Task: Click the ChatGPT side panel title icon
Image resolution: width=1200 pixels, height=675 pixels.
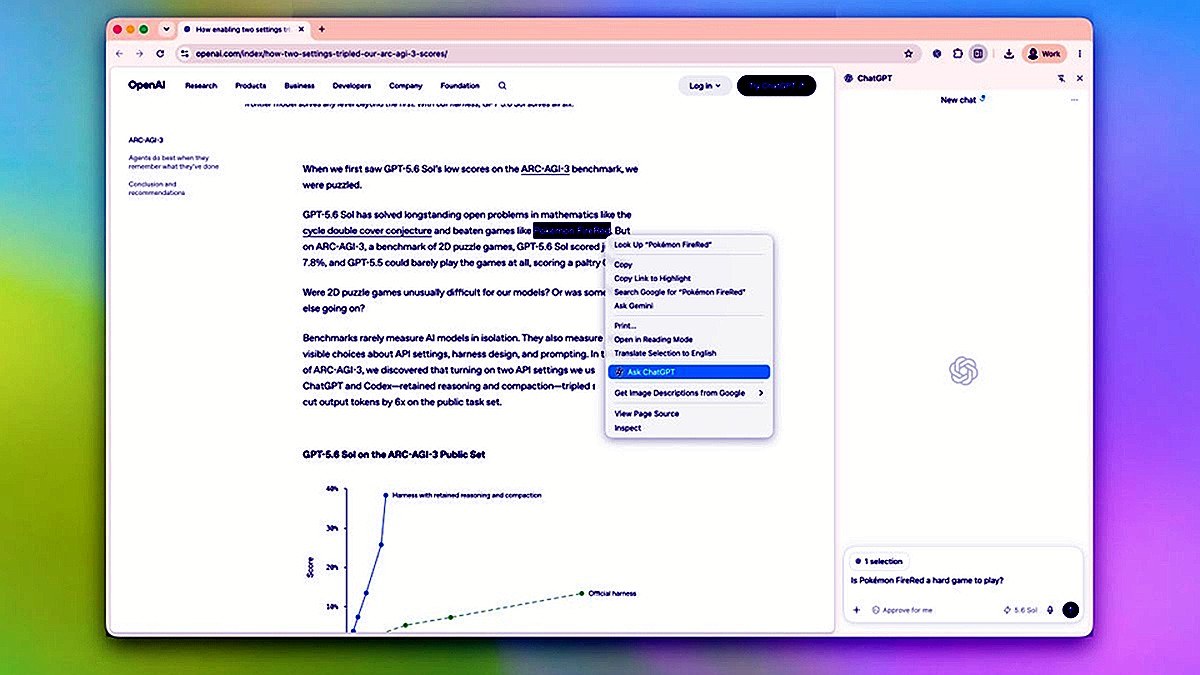Action: tap(849, 78)
